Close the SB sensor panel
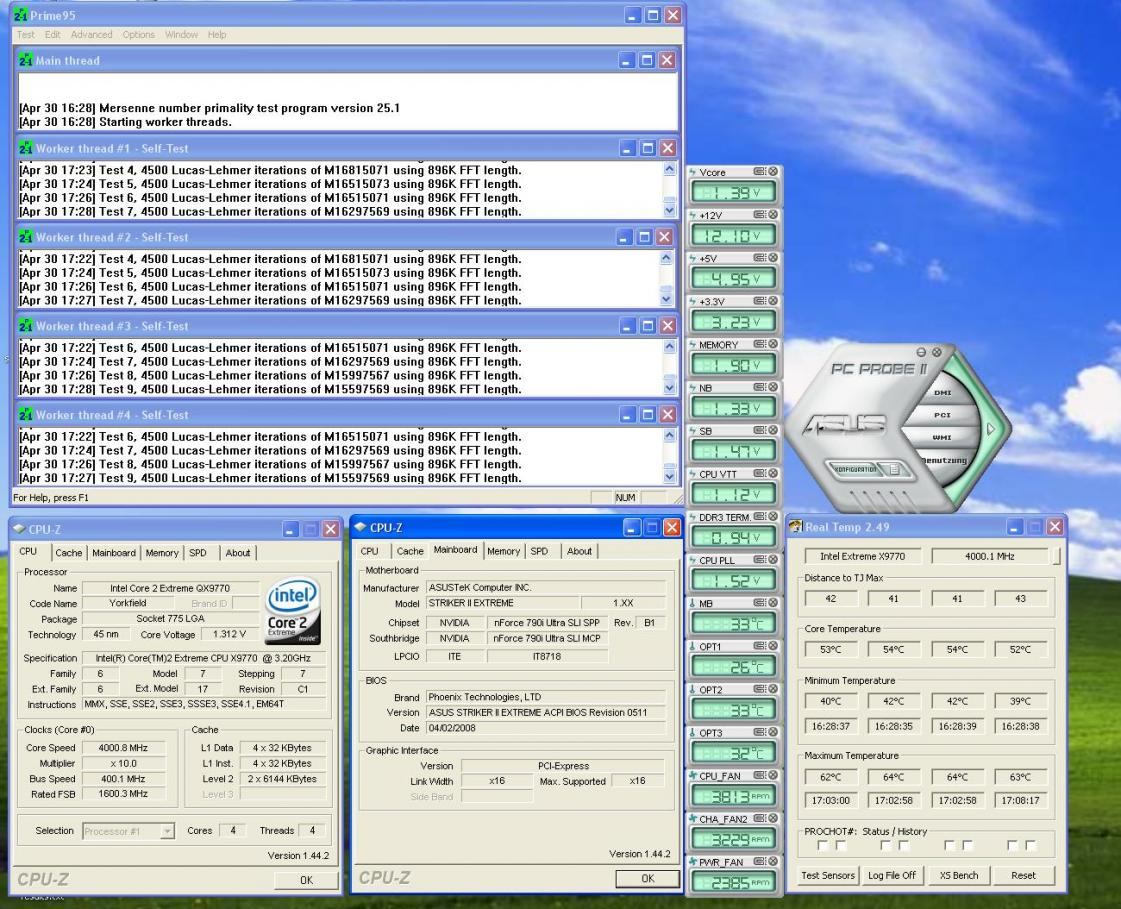Viewport: 1121px width, 909px height. [773, 431]
